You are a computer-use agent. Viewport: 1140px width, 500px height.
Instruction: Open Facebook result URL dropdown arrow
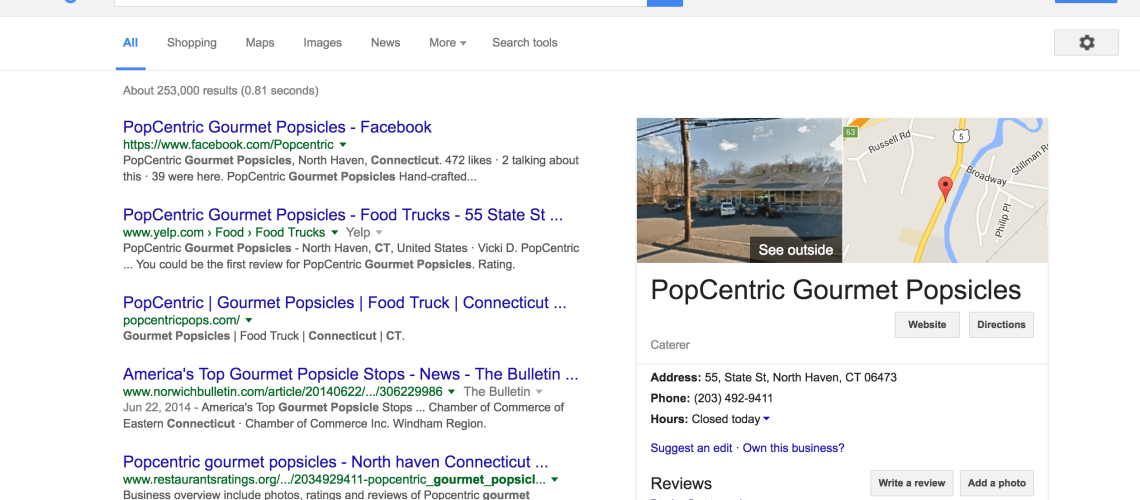tap(343, 145)
